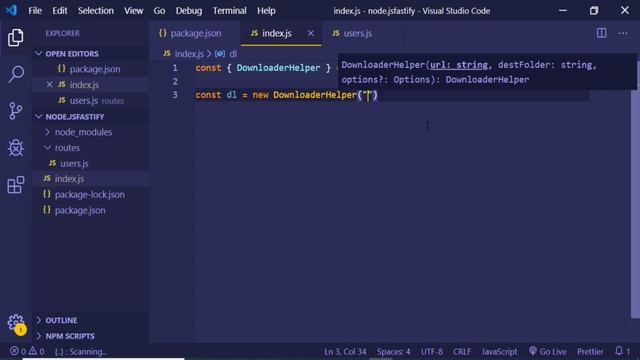Change end of line sequence CRLF
Screen dimensions: 640x360
tap(462, 351)
